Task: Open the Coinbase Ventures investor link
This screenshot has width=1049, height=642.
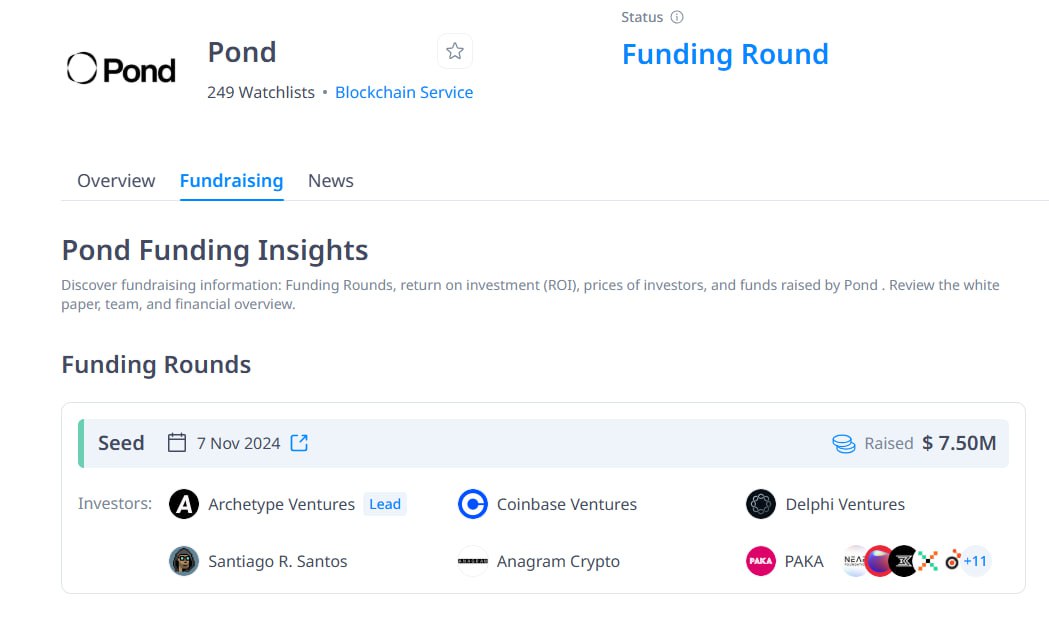Action: pyautogui.click(x=567, y=504)
